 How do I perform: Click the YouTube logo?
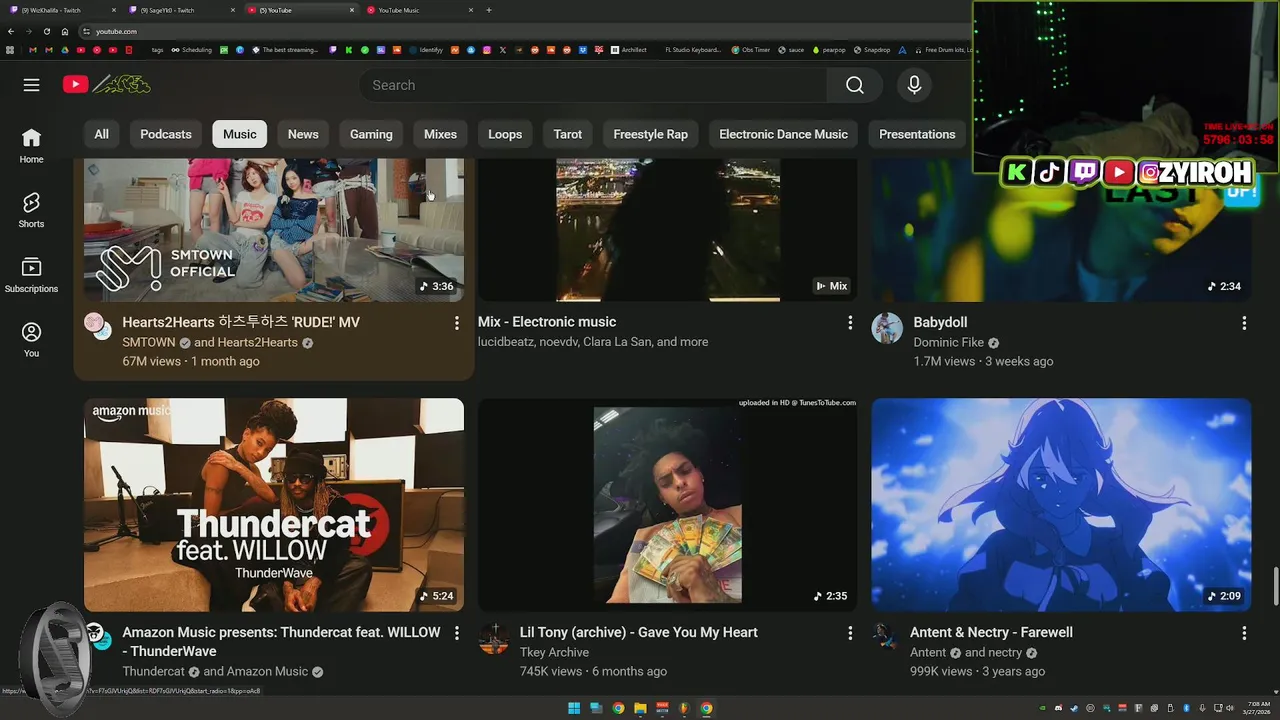tap(107, 85)
